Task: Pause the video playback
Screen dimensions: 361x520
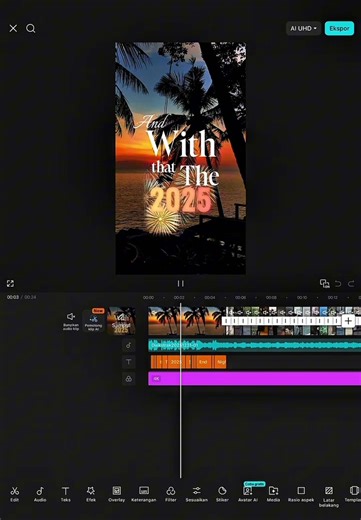Action: click(180, 283)
